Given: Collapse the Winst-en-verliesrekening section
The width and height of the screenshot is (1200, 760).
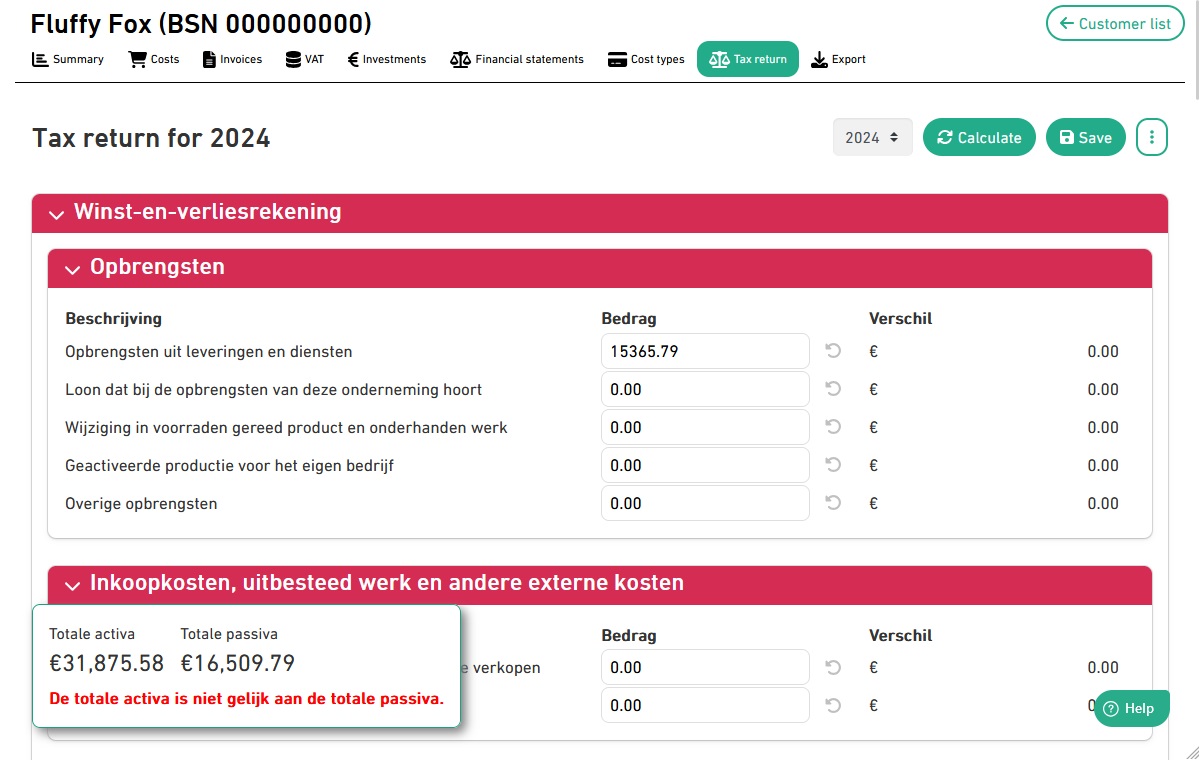Looking at the screenshot, I should (57, 213).
